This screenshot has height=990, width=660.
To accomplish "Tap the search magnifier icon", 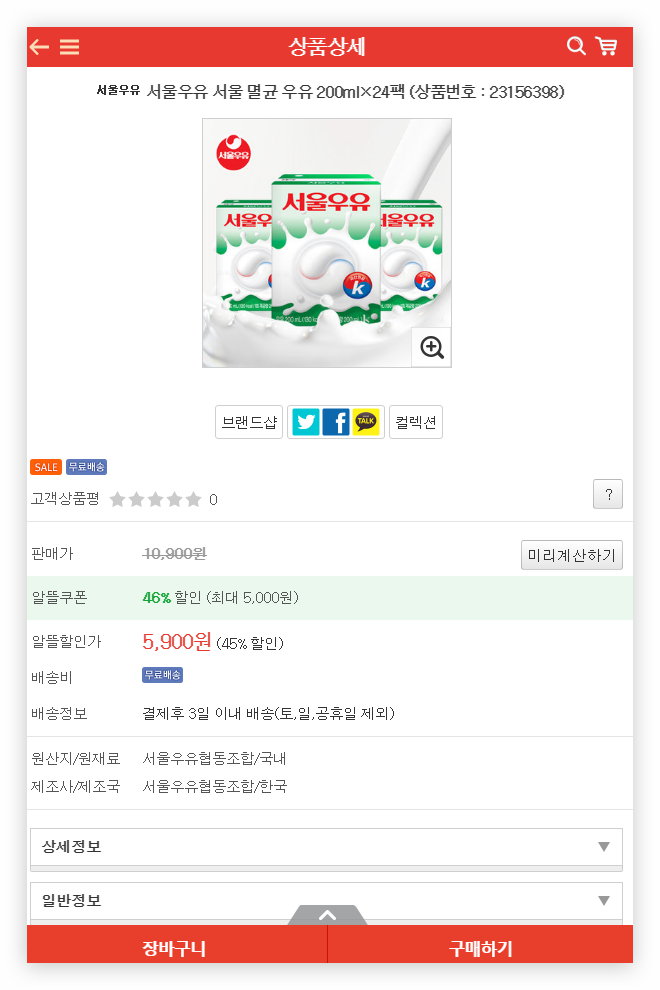I will (x=576, y=46).
